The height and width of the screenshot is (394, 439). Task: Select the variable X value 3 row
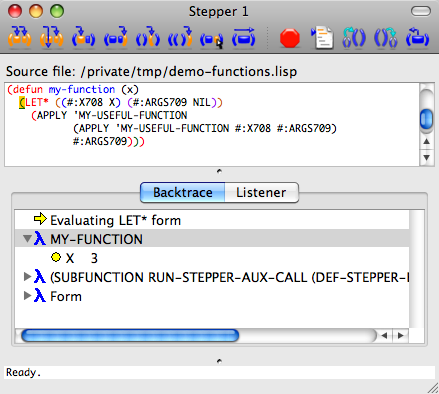pyautogui.click(x=212, y=258)
